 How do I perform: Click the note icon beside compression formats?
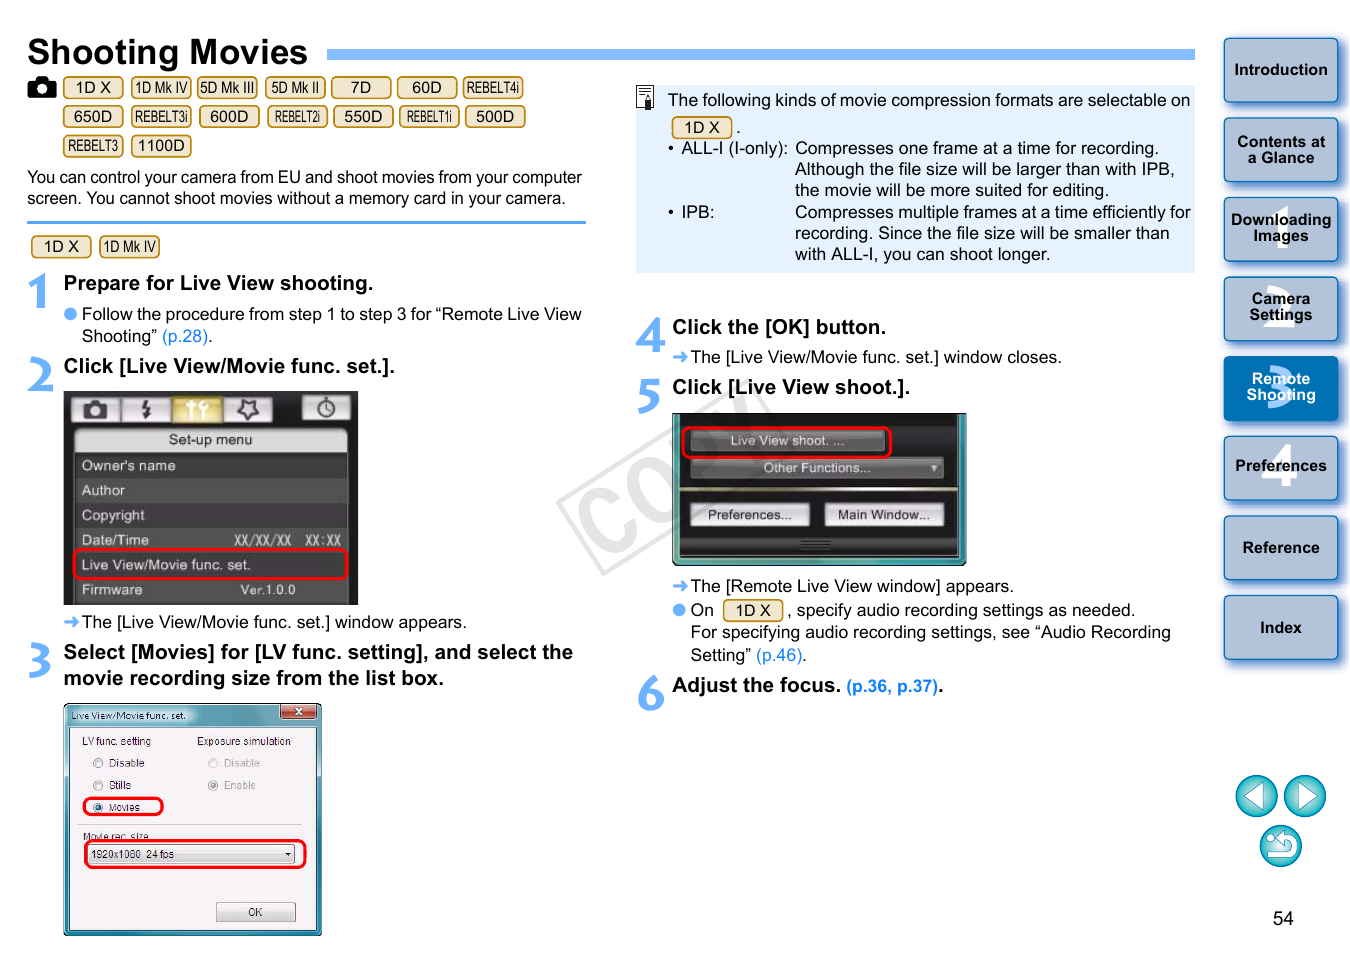pos(645,97)
